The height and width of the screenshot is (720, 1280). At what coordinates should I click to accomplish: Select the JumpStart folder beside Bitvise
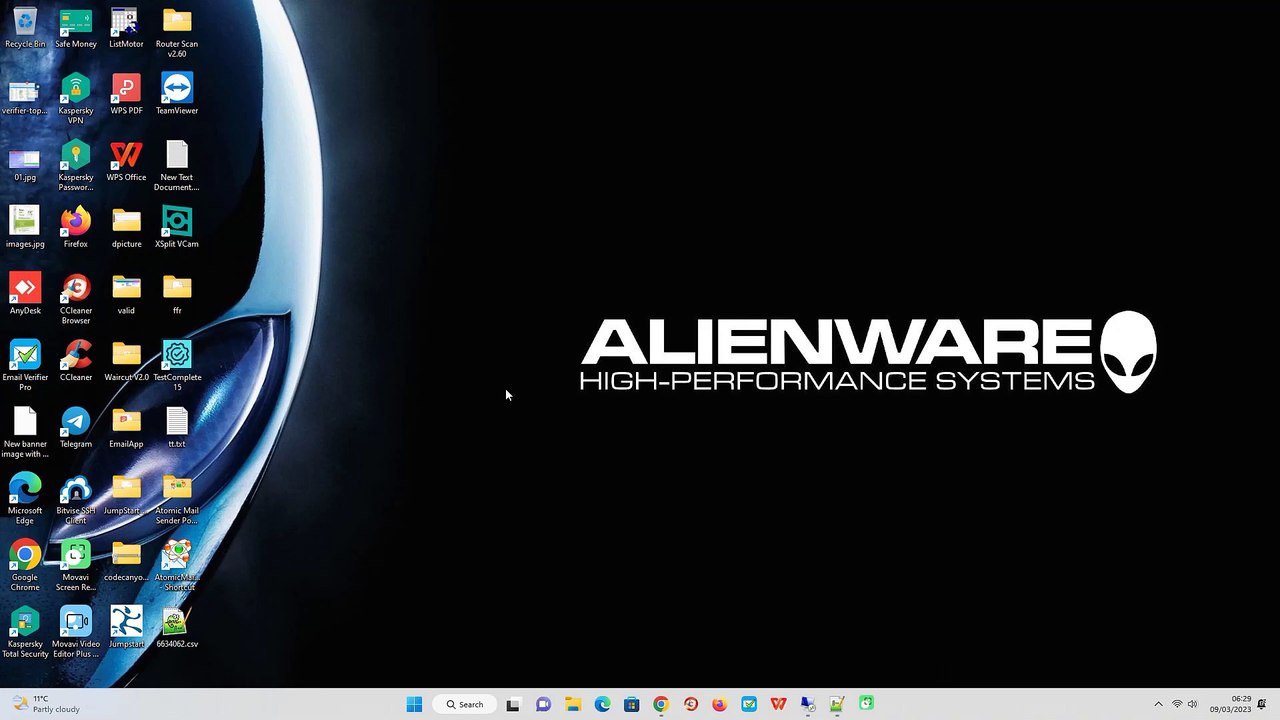point(126,495)
